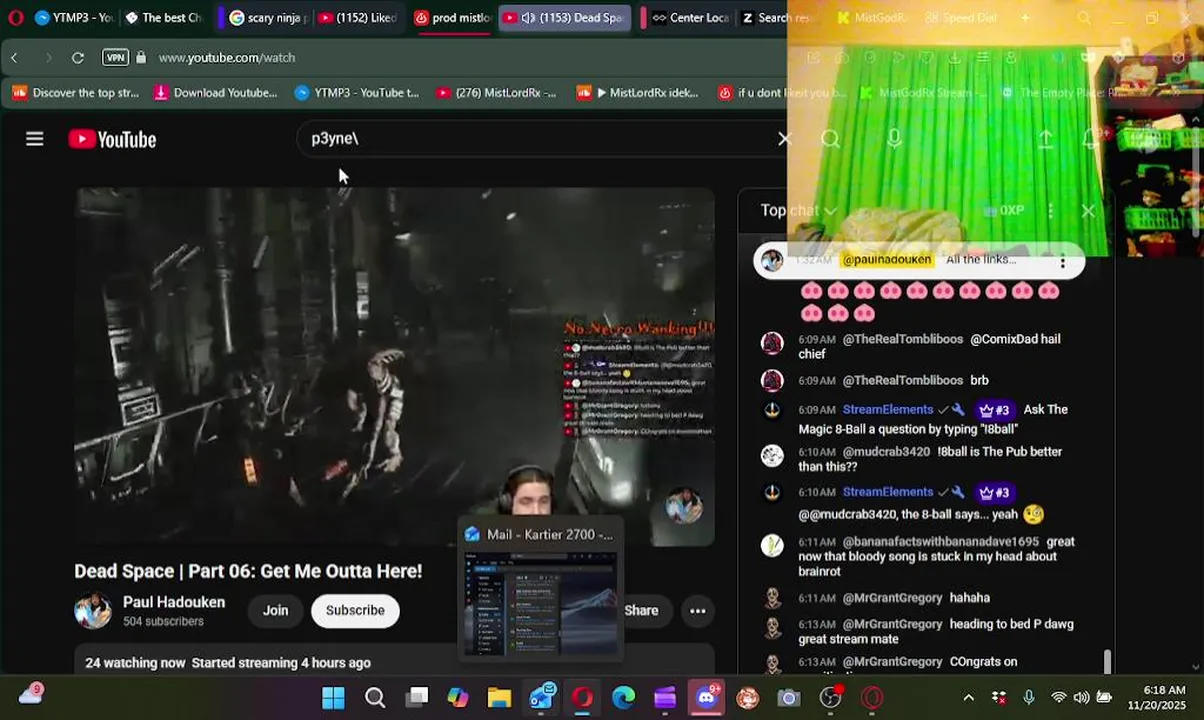Switch to the 'Center Loca' tab

click(690, 18)
